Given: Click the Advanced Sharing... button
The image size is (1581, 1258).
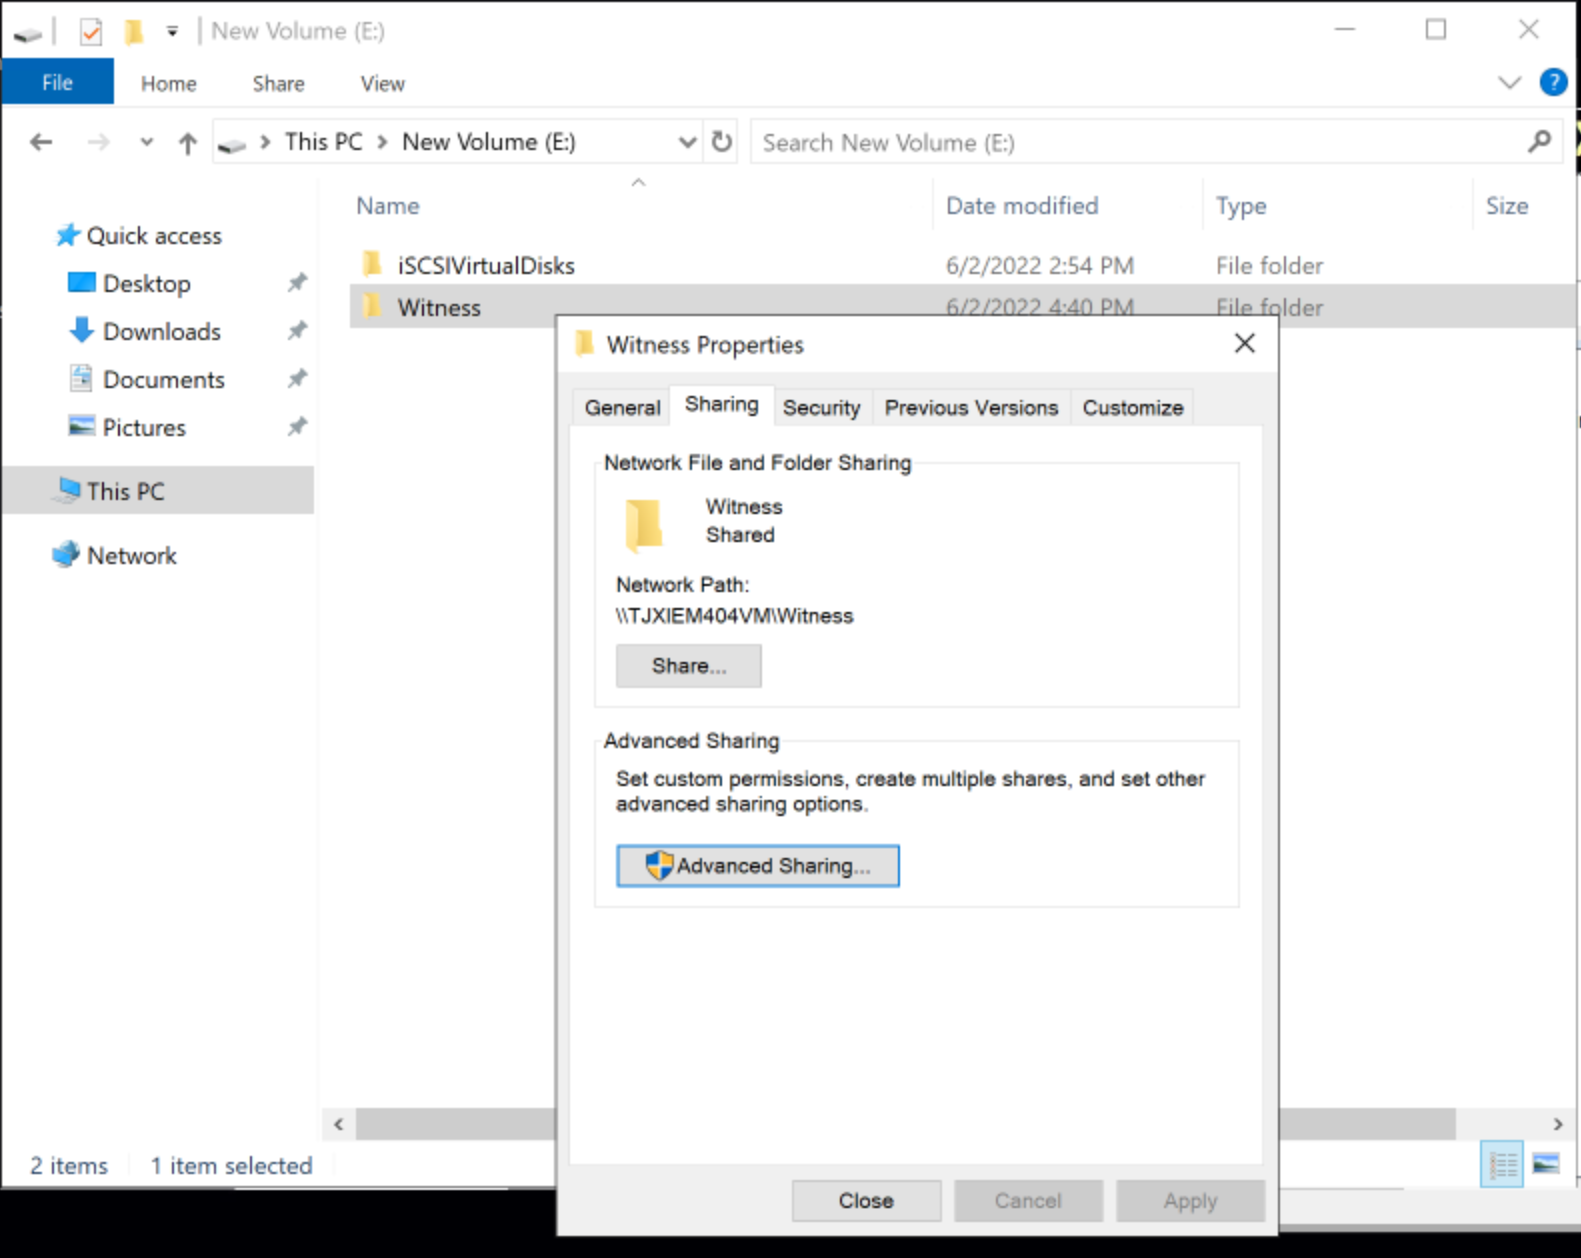Looking at the screenshot, I should [x=757, y=866].
